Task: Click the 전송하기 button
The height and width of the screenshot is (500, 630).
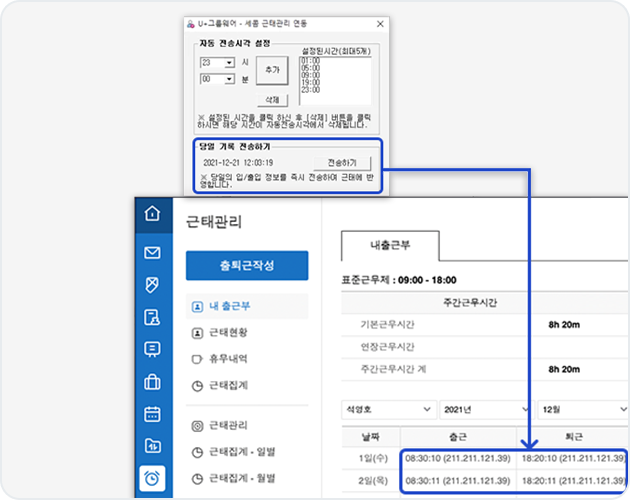Action: tap(342, 163)
